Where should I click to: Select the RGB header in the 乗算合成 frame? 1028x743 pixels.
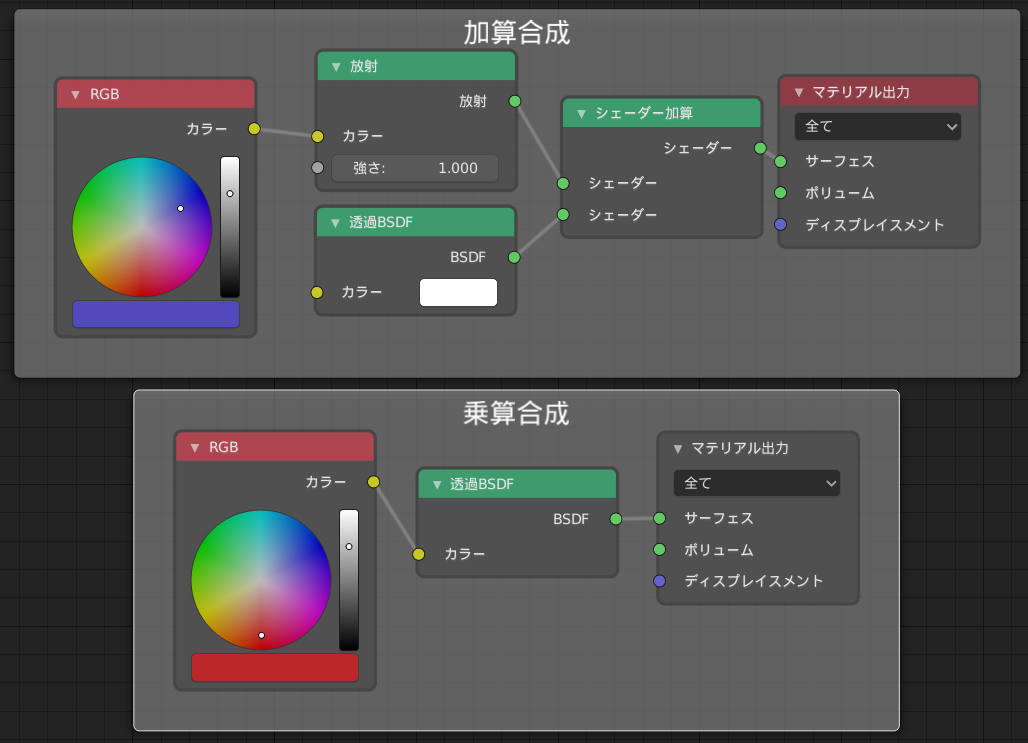(275, 447)
